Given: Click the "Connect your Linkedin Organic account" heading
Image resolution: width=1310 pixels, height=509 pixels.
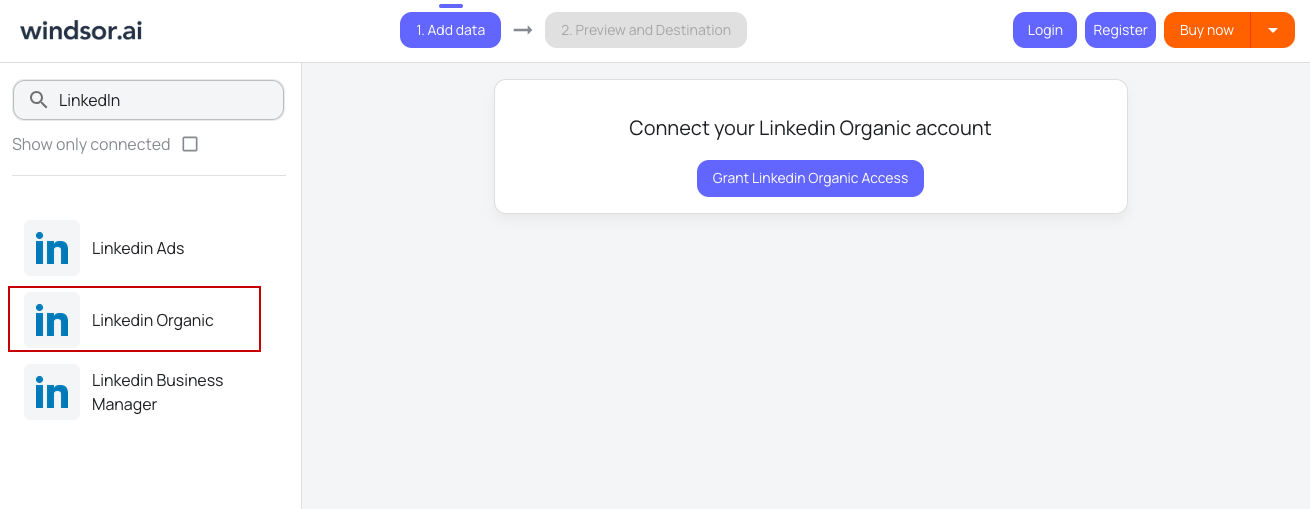Looking at the screenshot, I should click(x=810, y=128).
